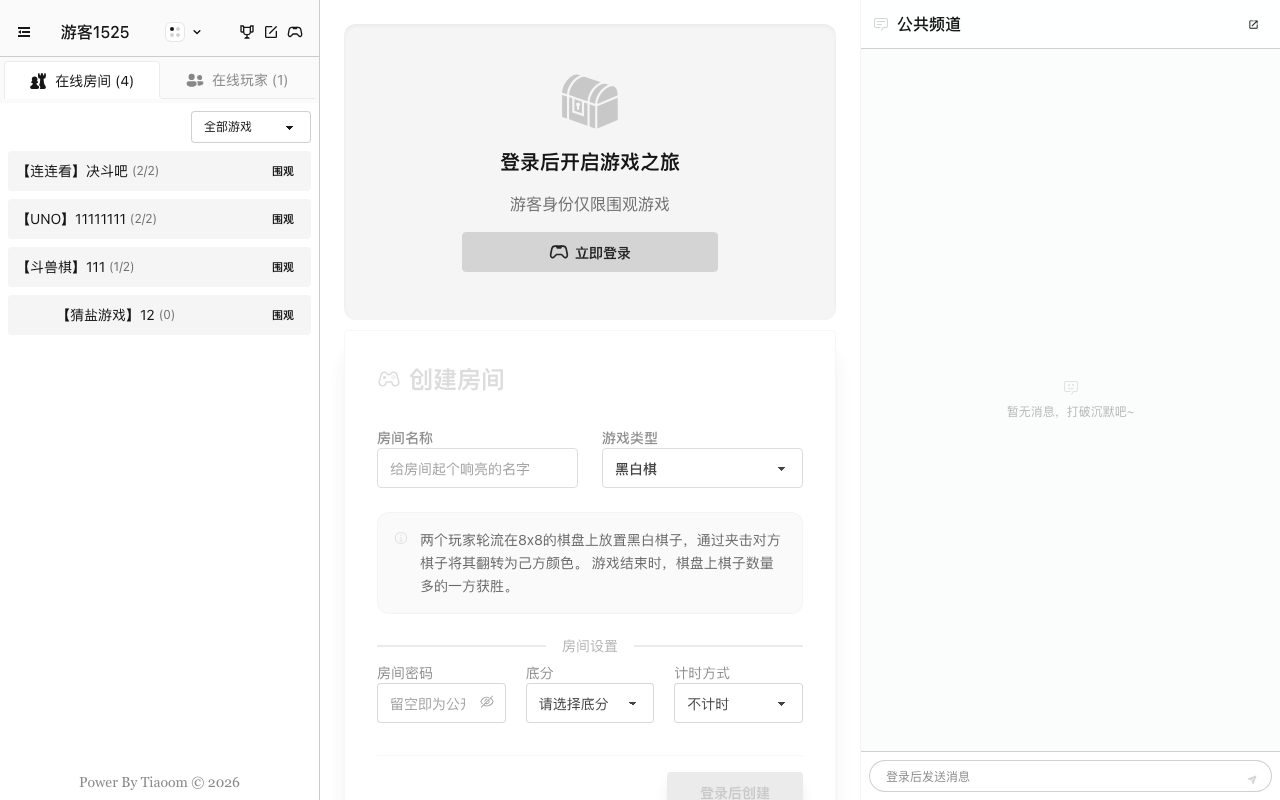The height and width of the screenshot is (800, 1280).
Task: Focus the 房间名称 input field
Action: [477, 468]
